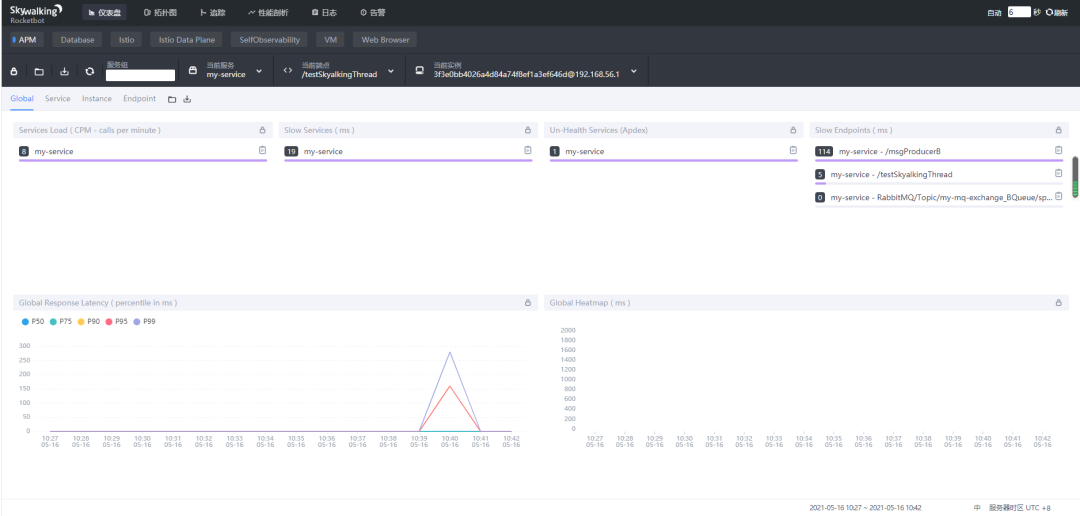Click the folder icon in dashboard toolbar

(39, 71)
